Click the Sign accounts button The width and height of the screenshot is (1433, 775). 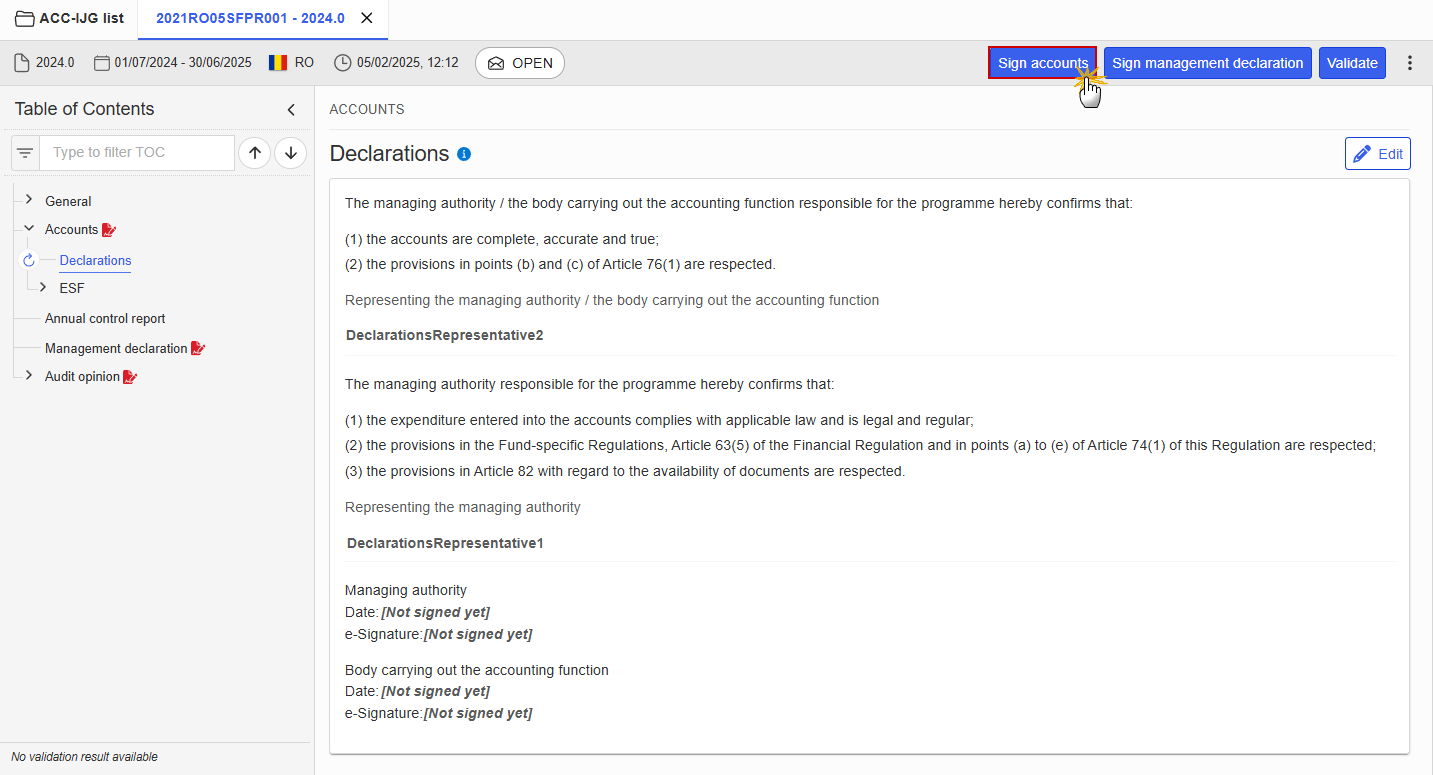tap(1042, 63)
